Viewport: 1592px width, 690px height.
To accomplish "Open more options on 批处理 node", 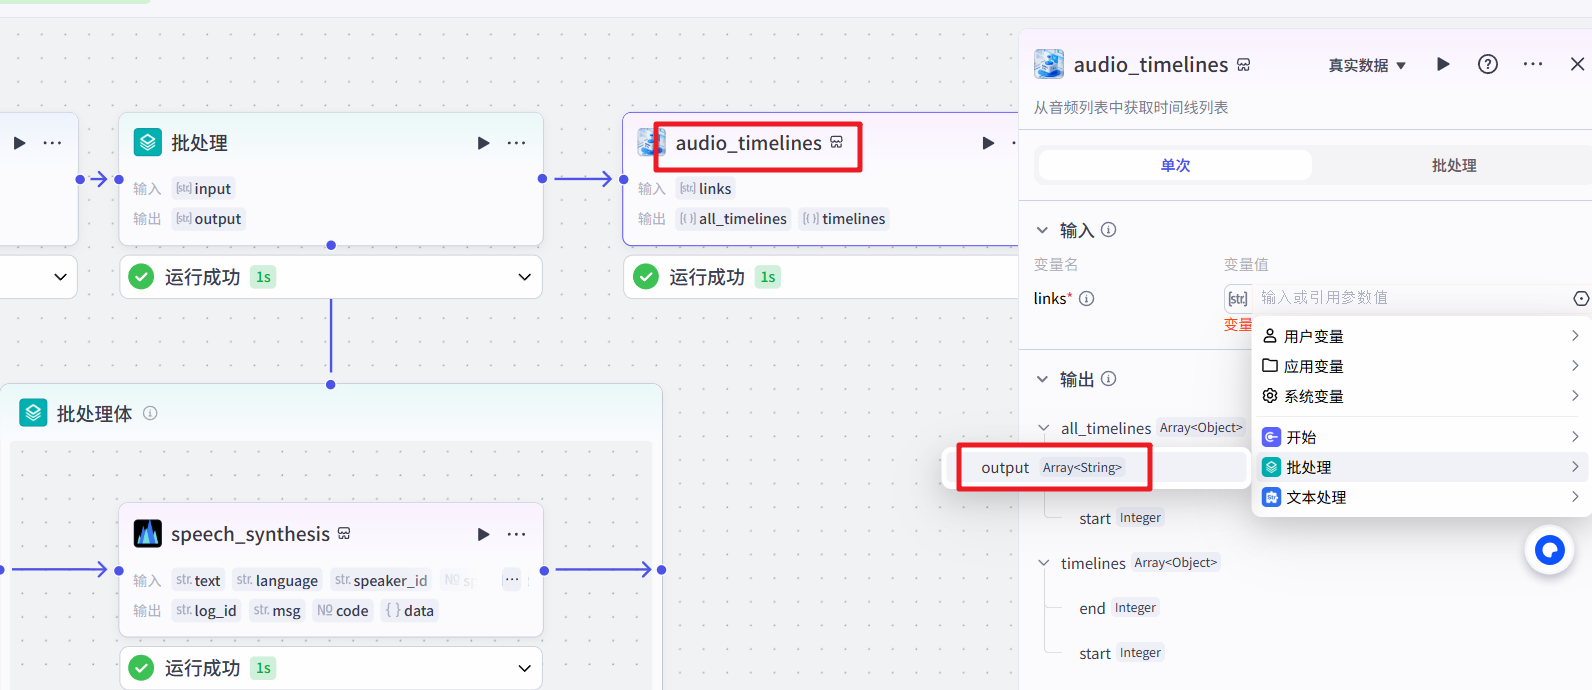I will tap(516, 143).
